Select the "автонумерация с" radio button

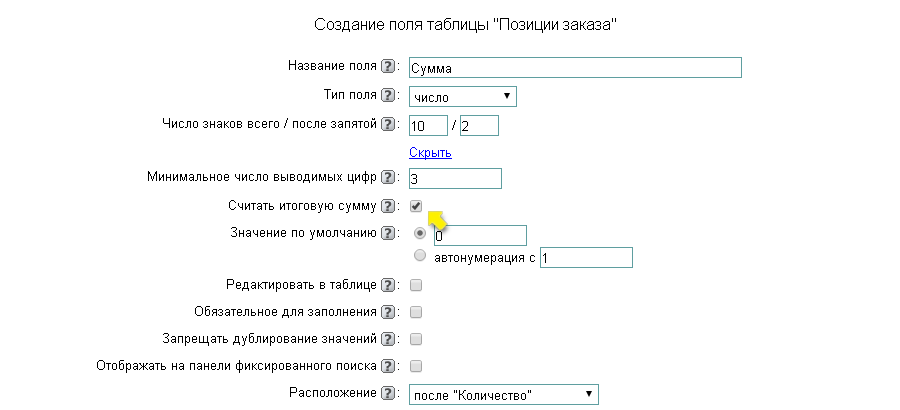click(x=420, y=256)
